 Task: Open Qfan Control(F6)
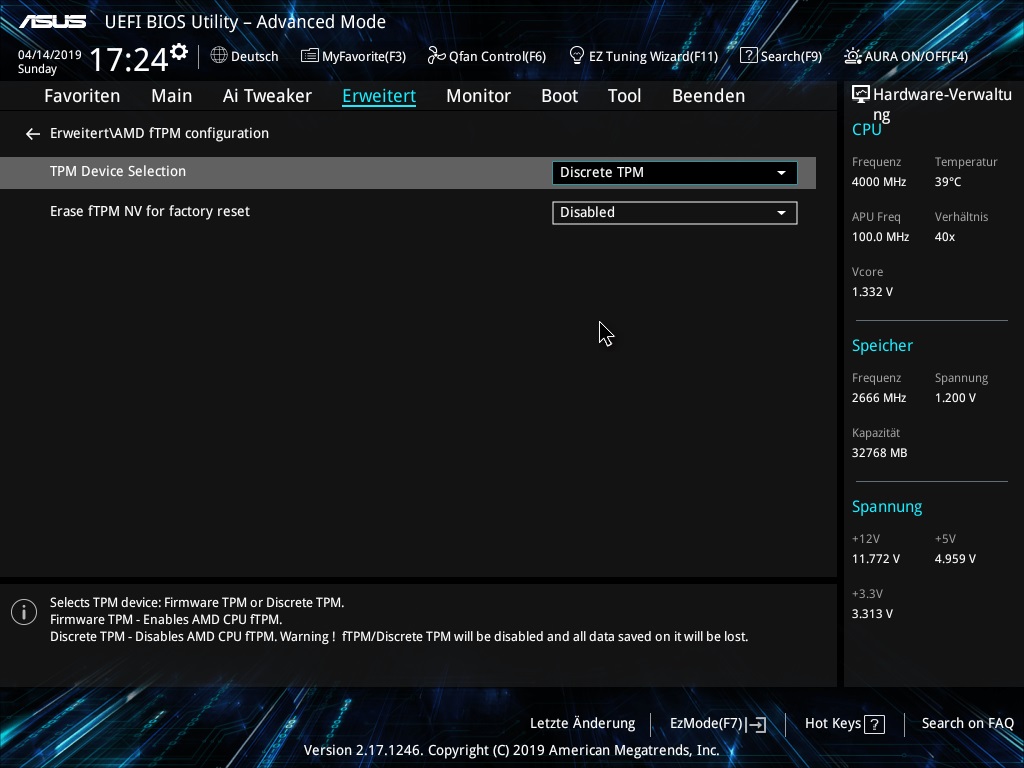click(x=487, y=56)
